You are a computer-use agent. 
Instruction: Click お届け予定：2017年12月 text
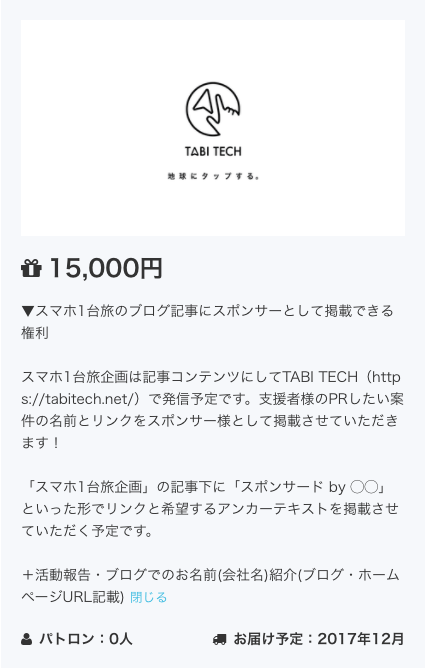point(318,639)
